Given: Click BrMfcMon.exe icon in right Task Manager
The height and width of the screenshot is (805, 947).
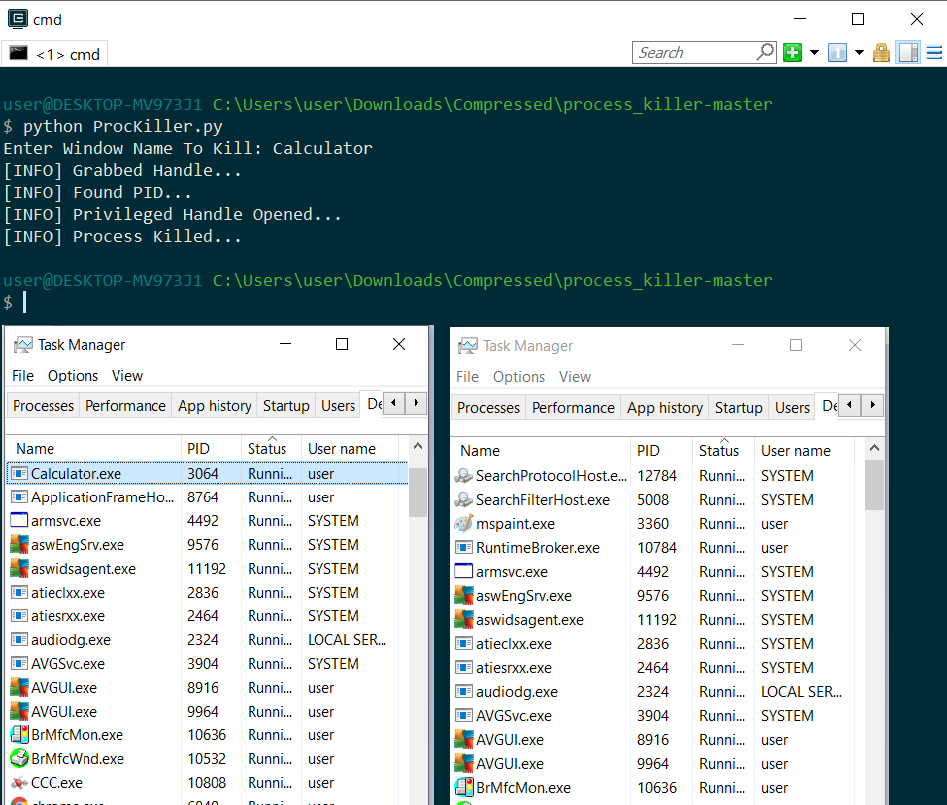Looking at the screenshot, I should 464,787.
